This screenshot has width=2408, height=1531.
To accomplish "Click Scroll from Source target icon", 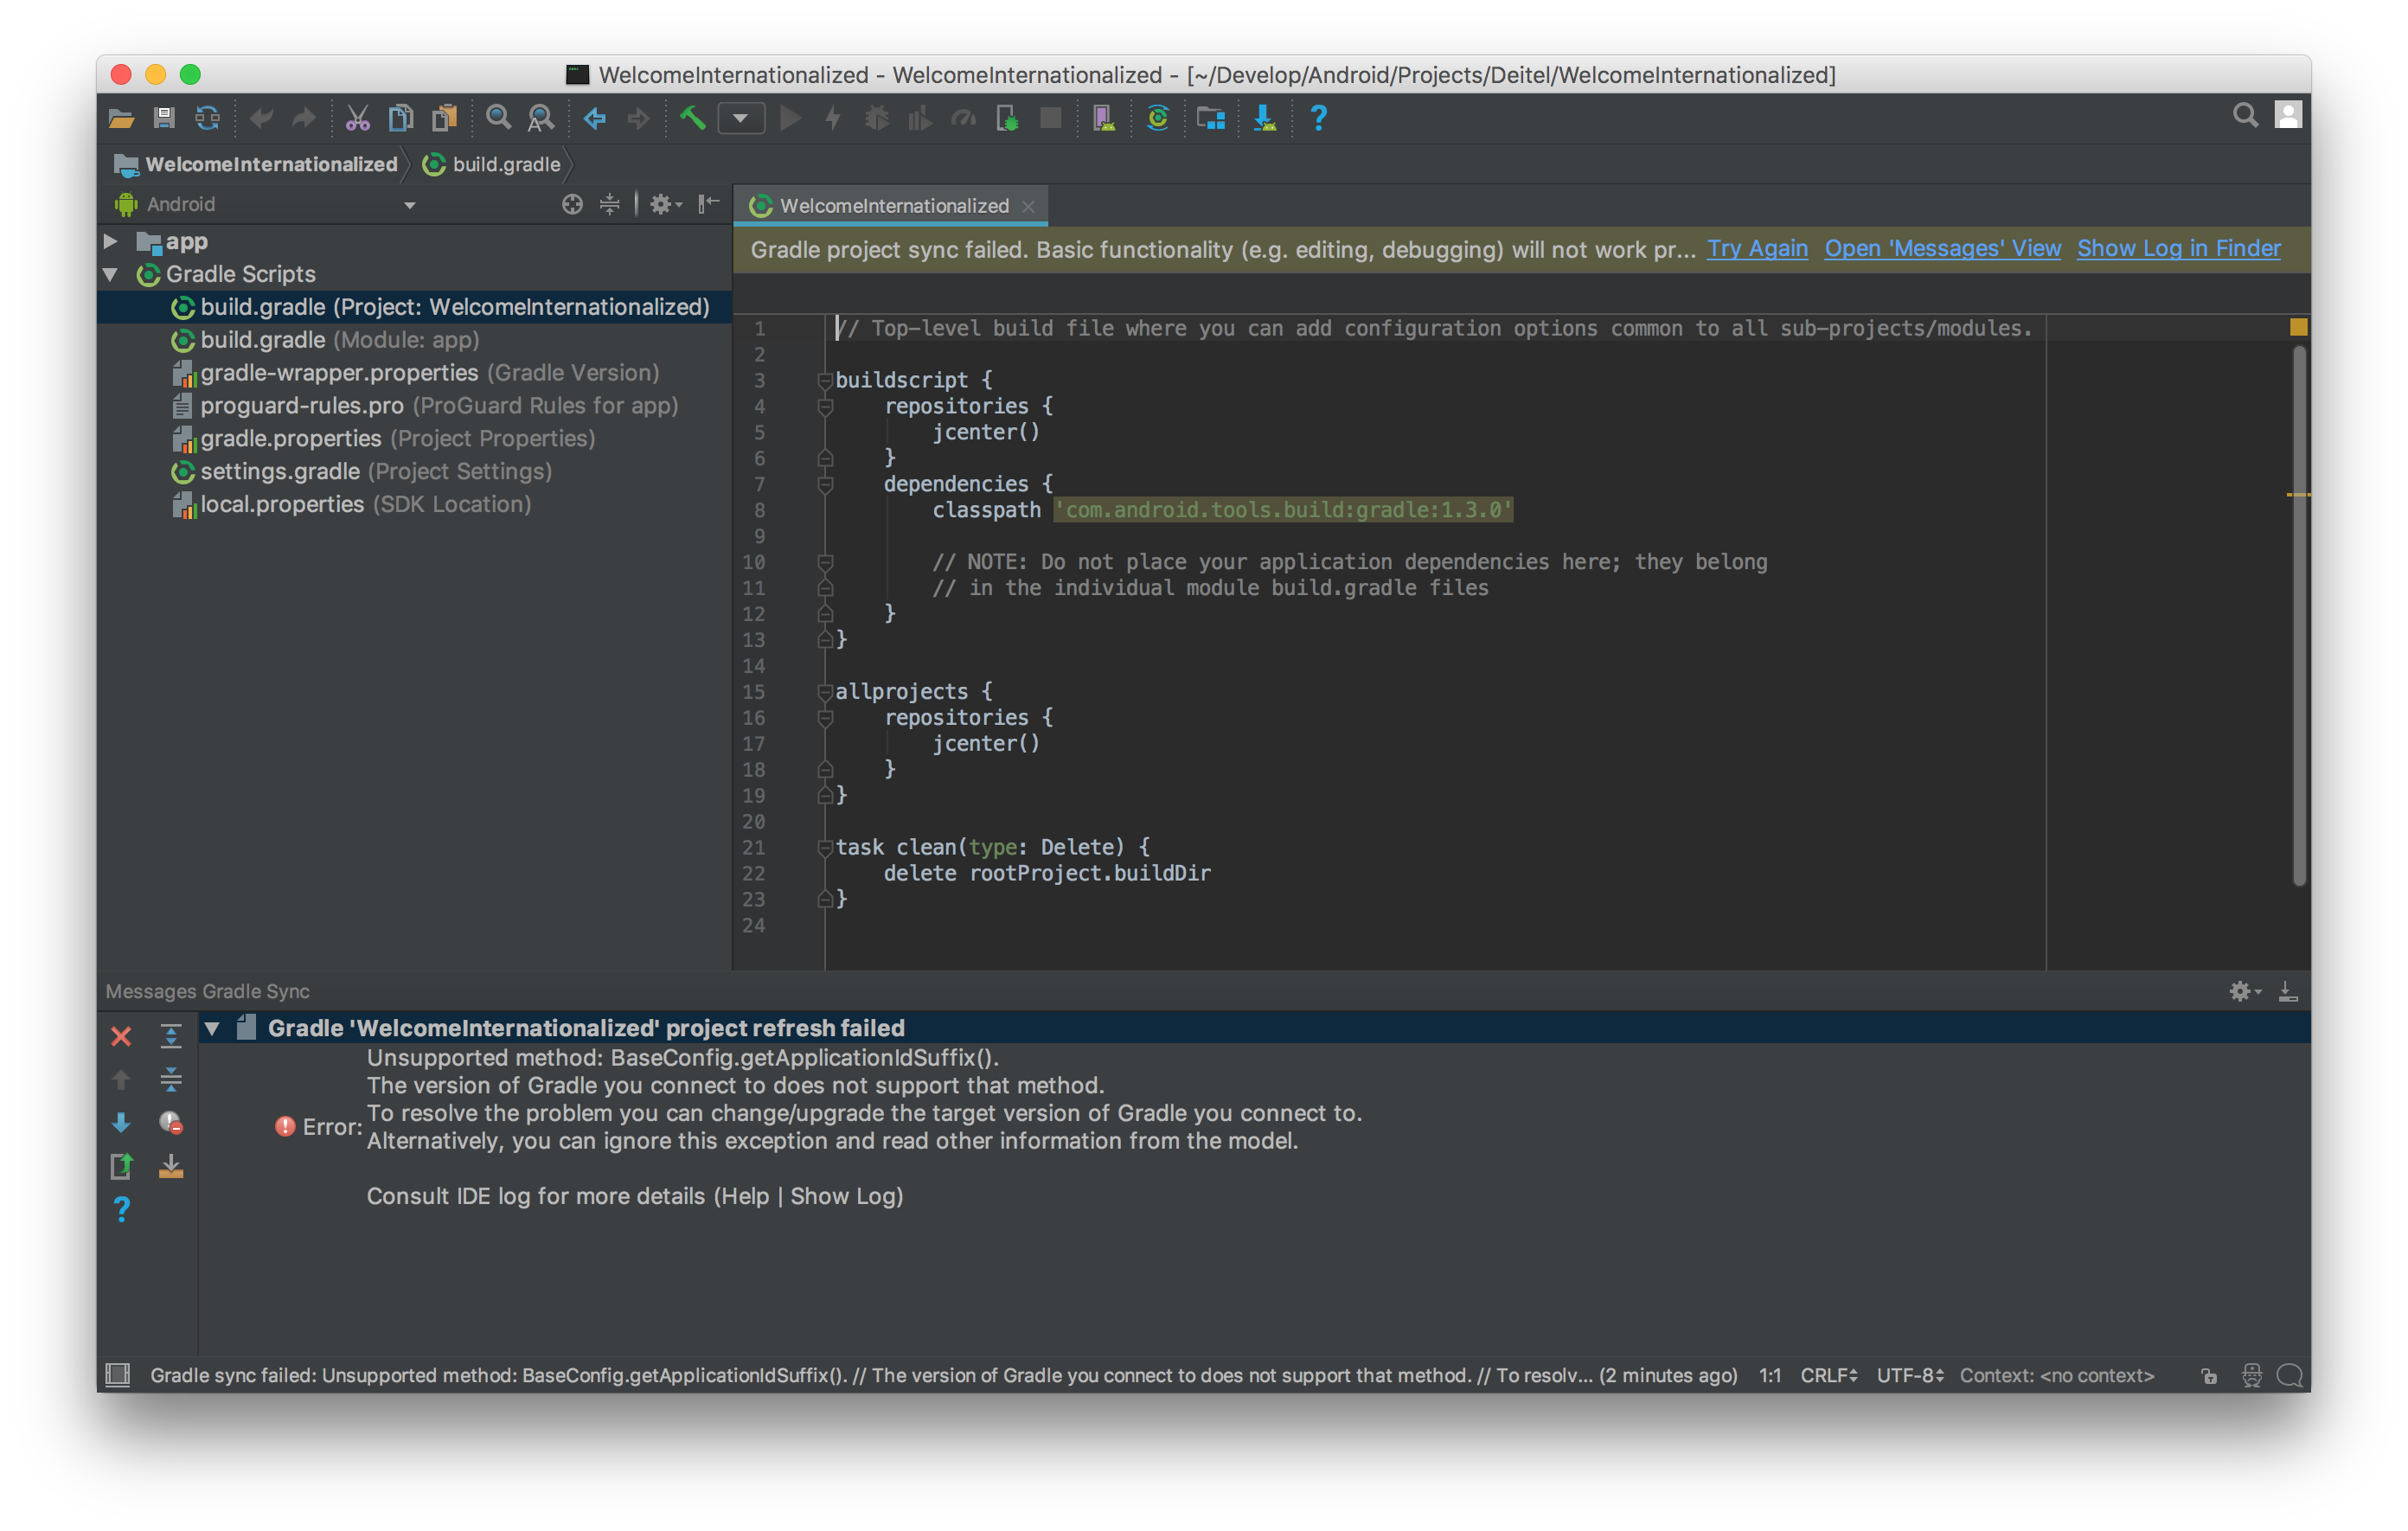I will (x=572, y=205).
